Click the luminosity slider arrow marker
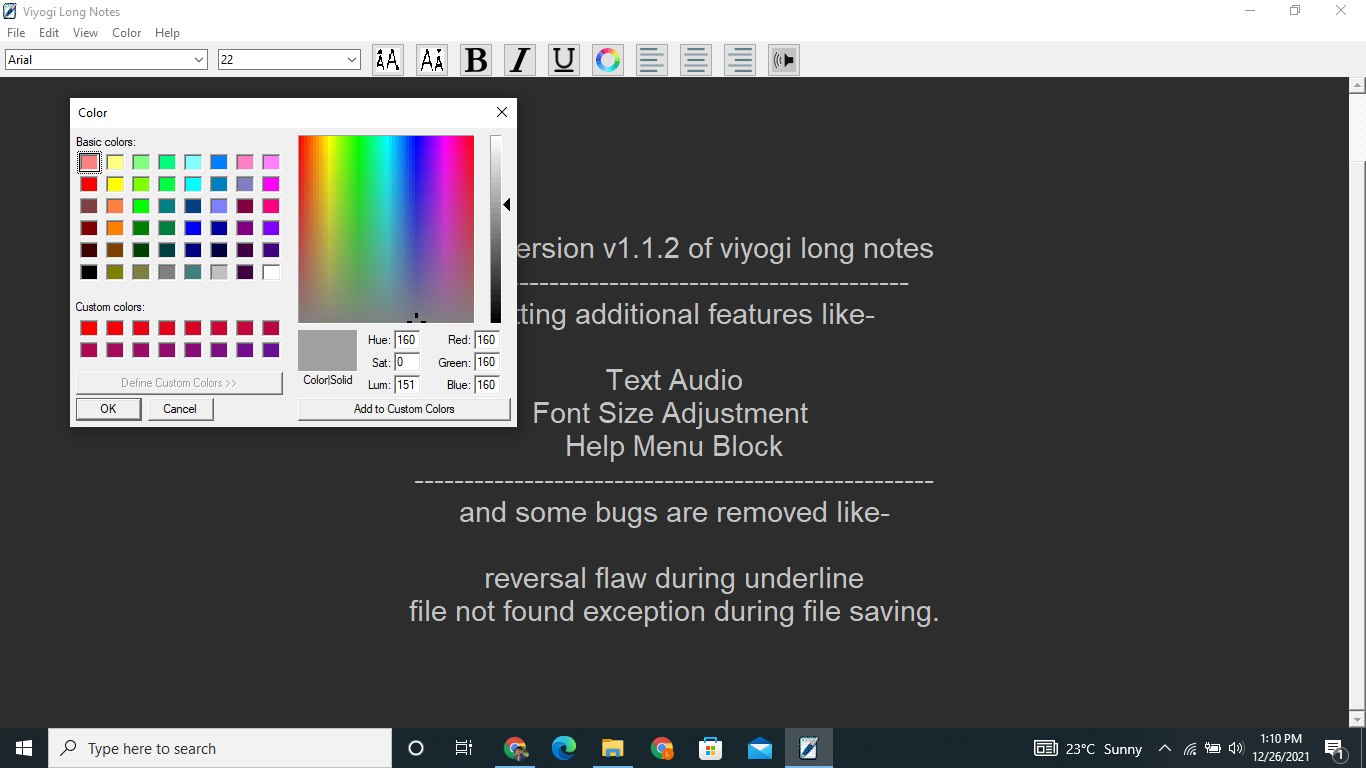The image size is (1366, 768). [x=507, y=205]
